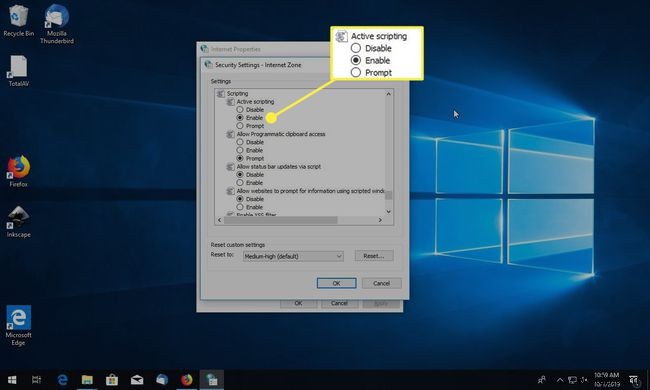Select Enable under Active scripting
The height and width of the screenshot is (390, 650).
point(250,118)
